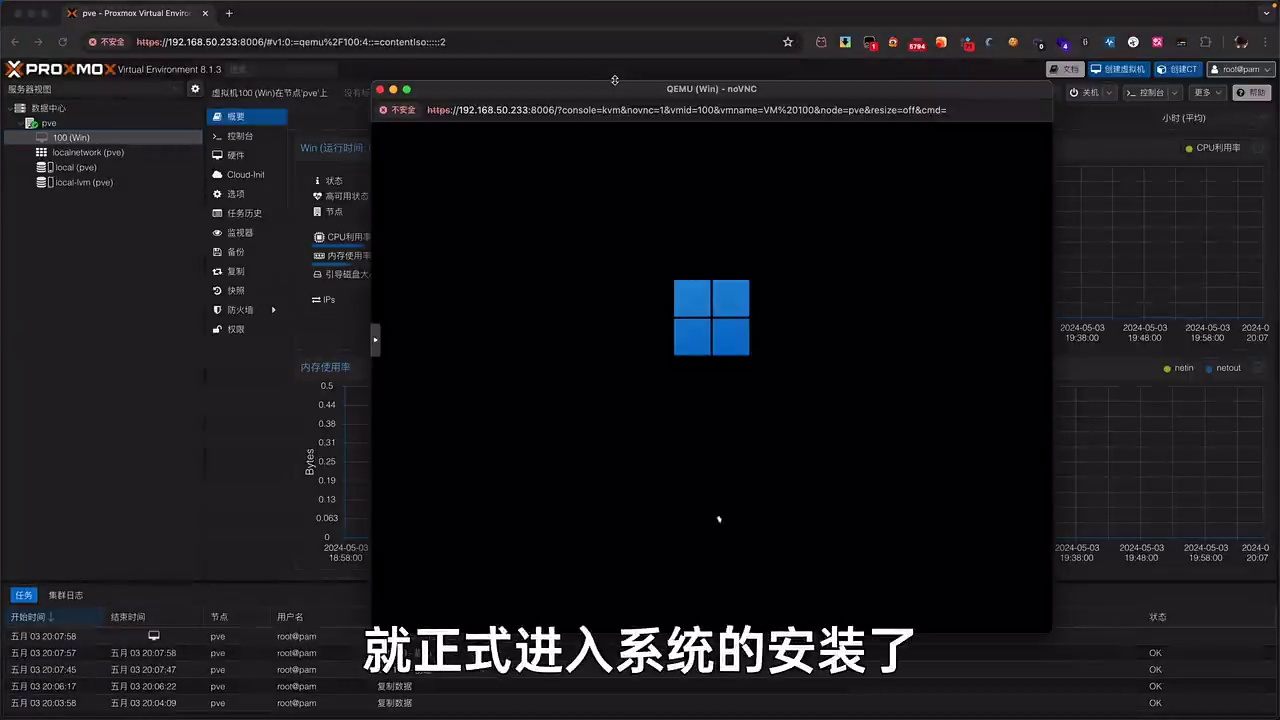Select the task row starting 五月 03 20:06:17
Screen dimensions: 1280x720
click(640, 687)
